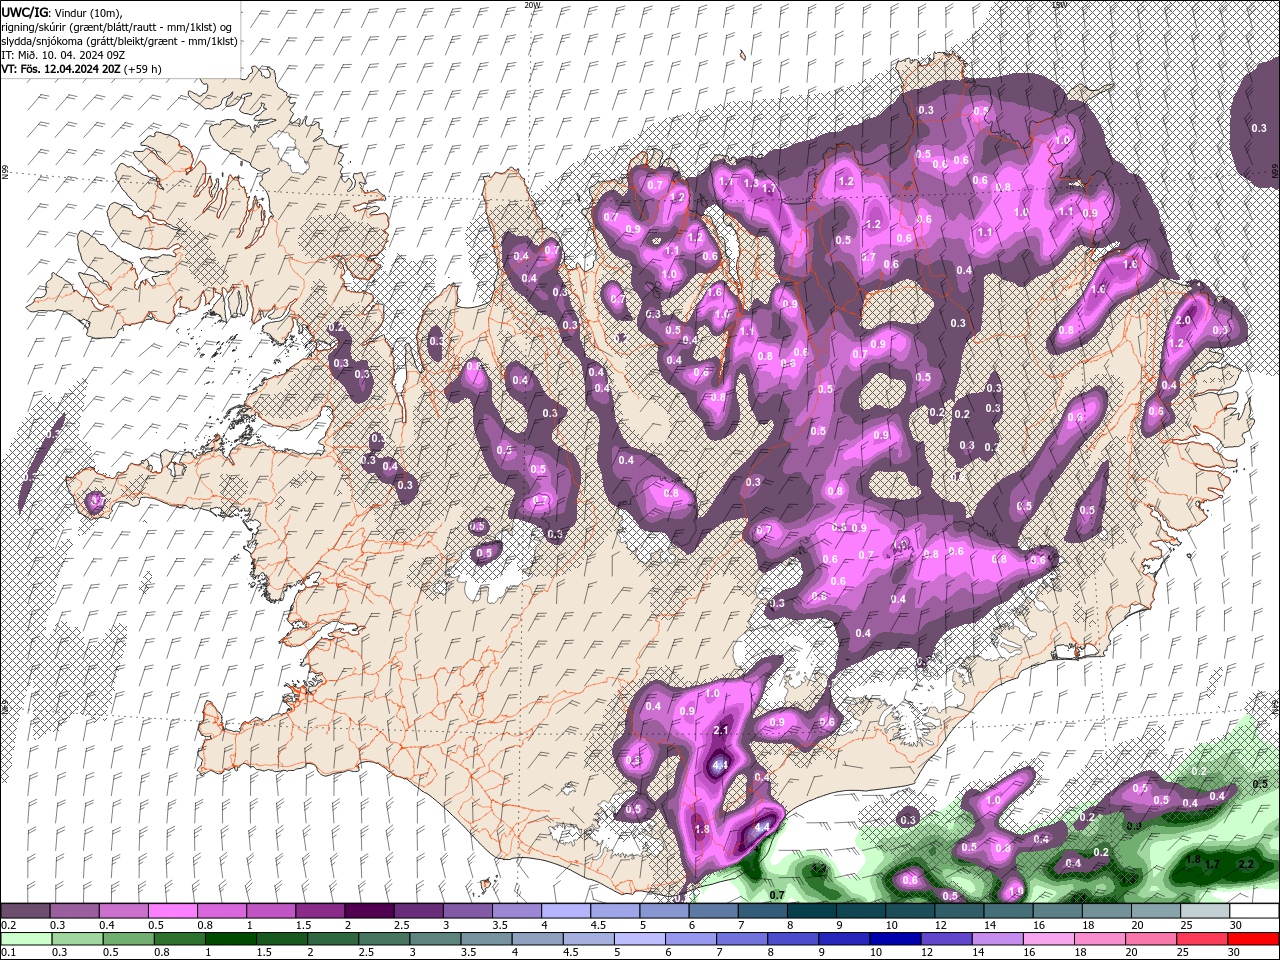Click the 2.2 rainfall value in the green area
1280x960 pixels.
pos(1246,864)
